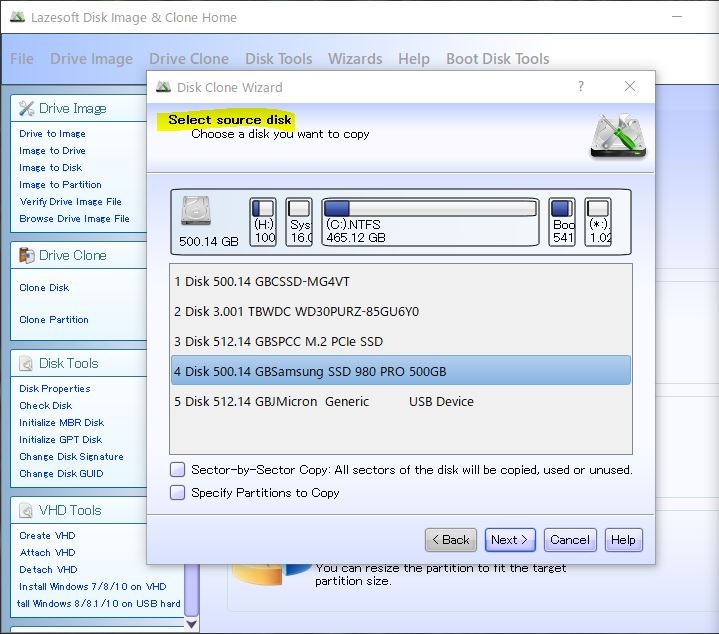
Task: Click the VHD Tools panel icon
Action: click(26, 510)
